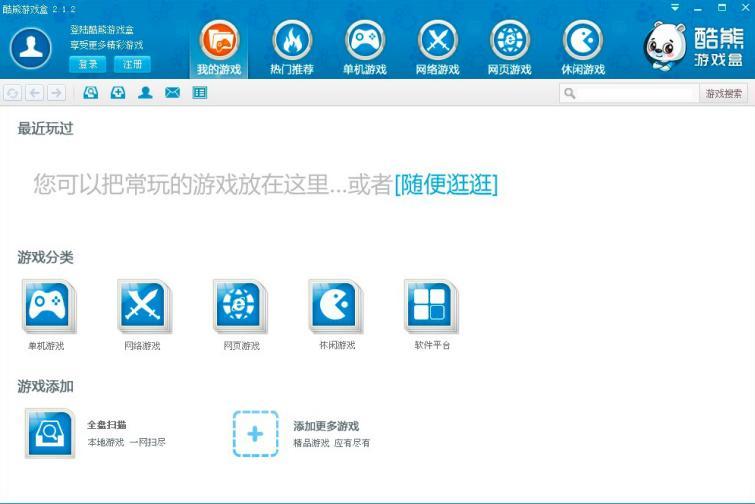This screenshot has width=755, height=504.
Task: Click the envelope messages icon in toolbar
Action: point(172,93)
